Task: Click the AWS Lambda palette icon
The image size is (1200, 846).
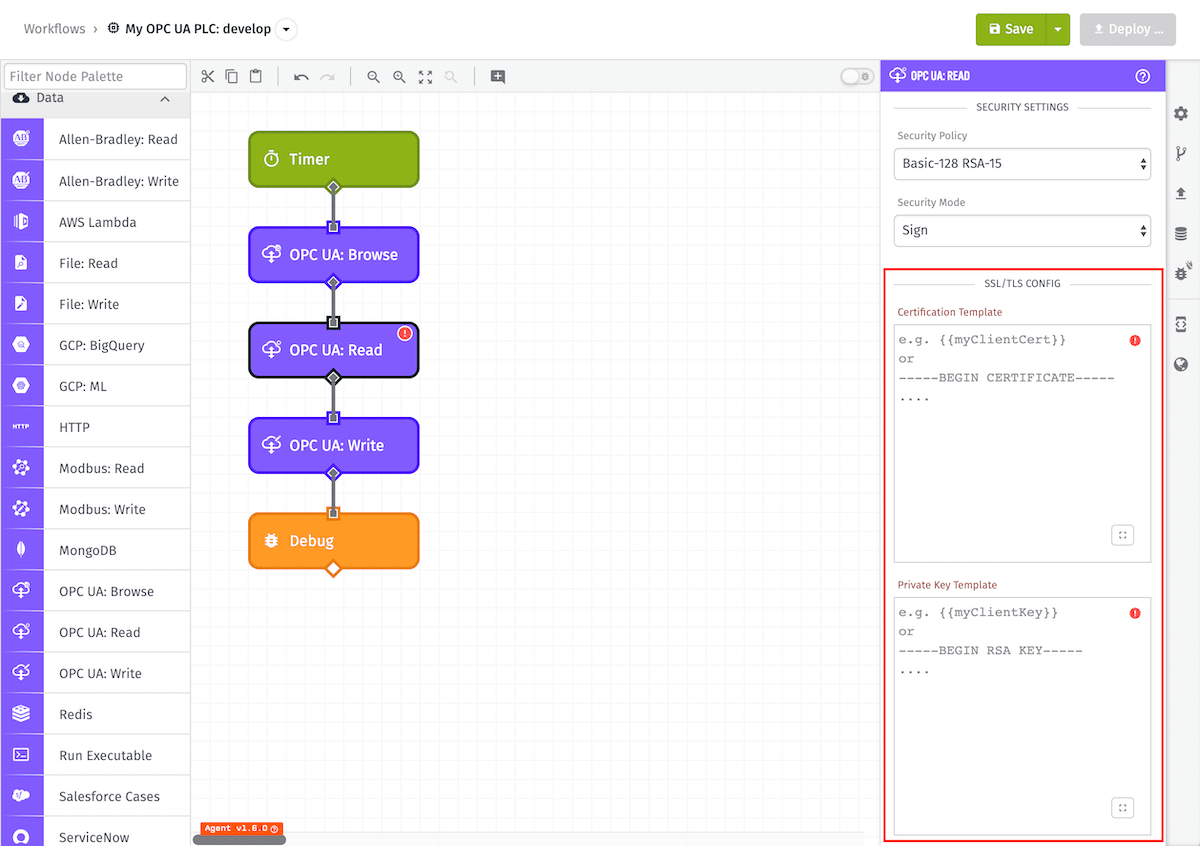Action: (x=21, y=222)
